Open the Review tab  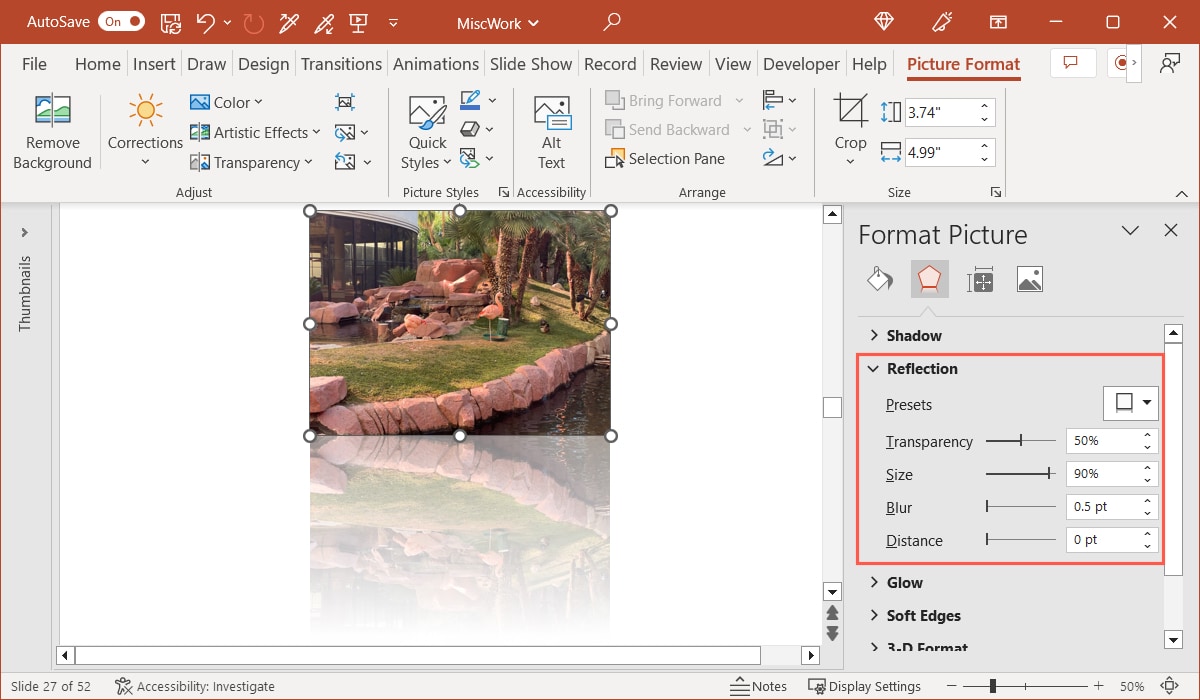click(676, 63)
